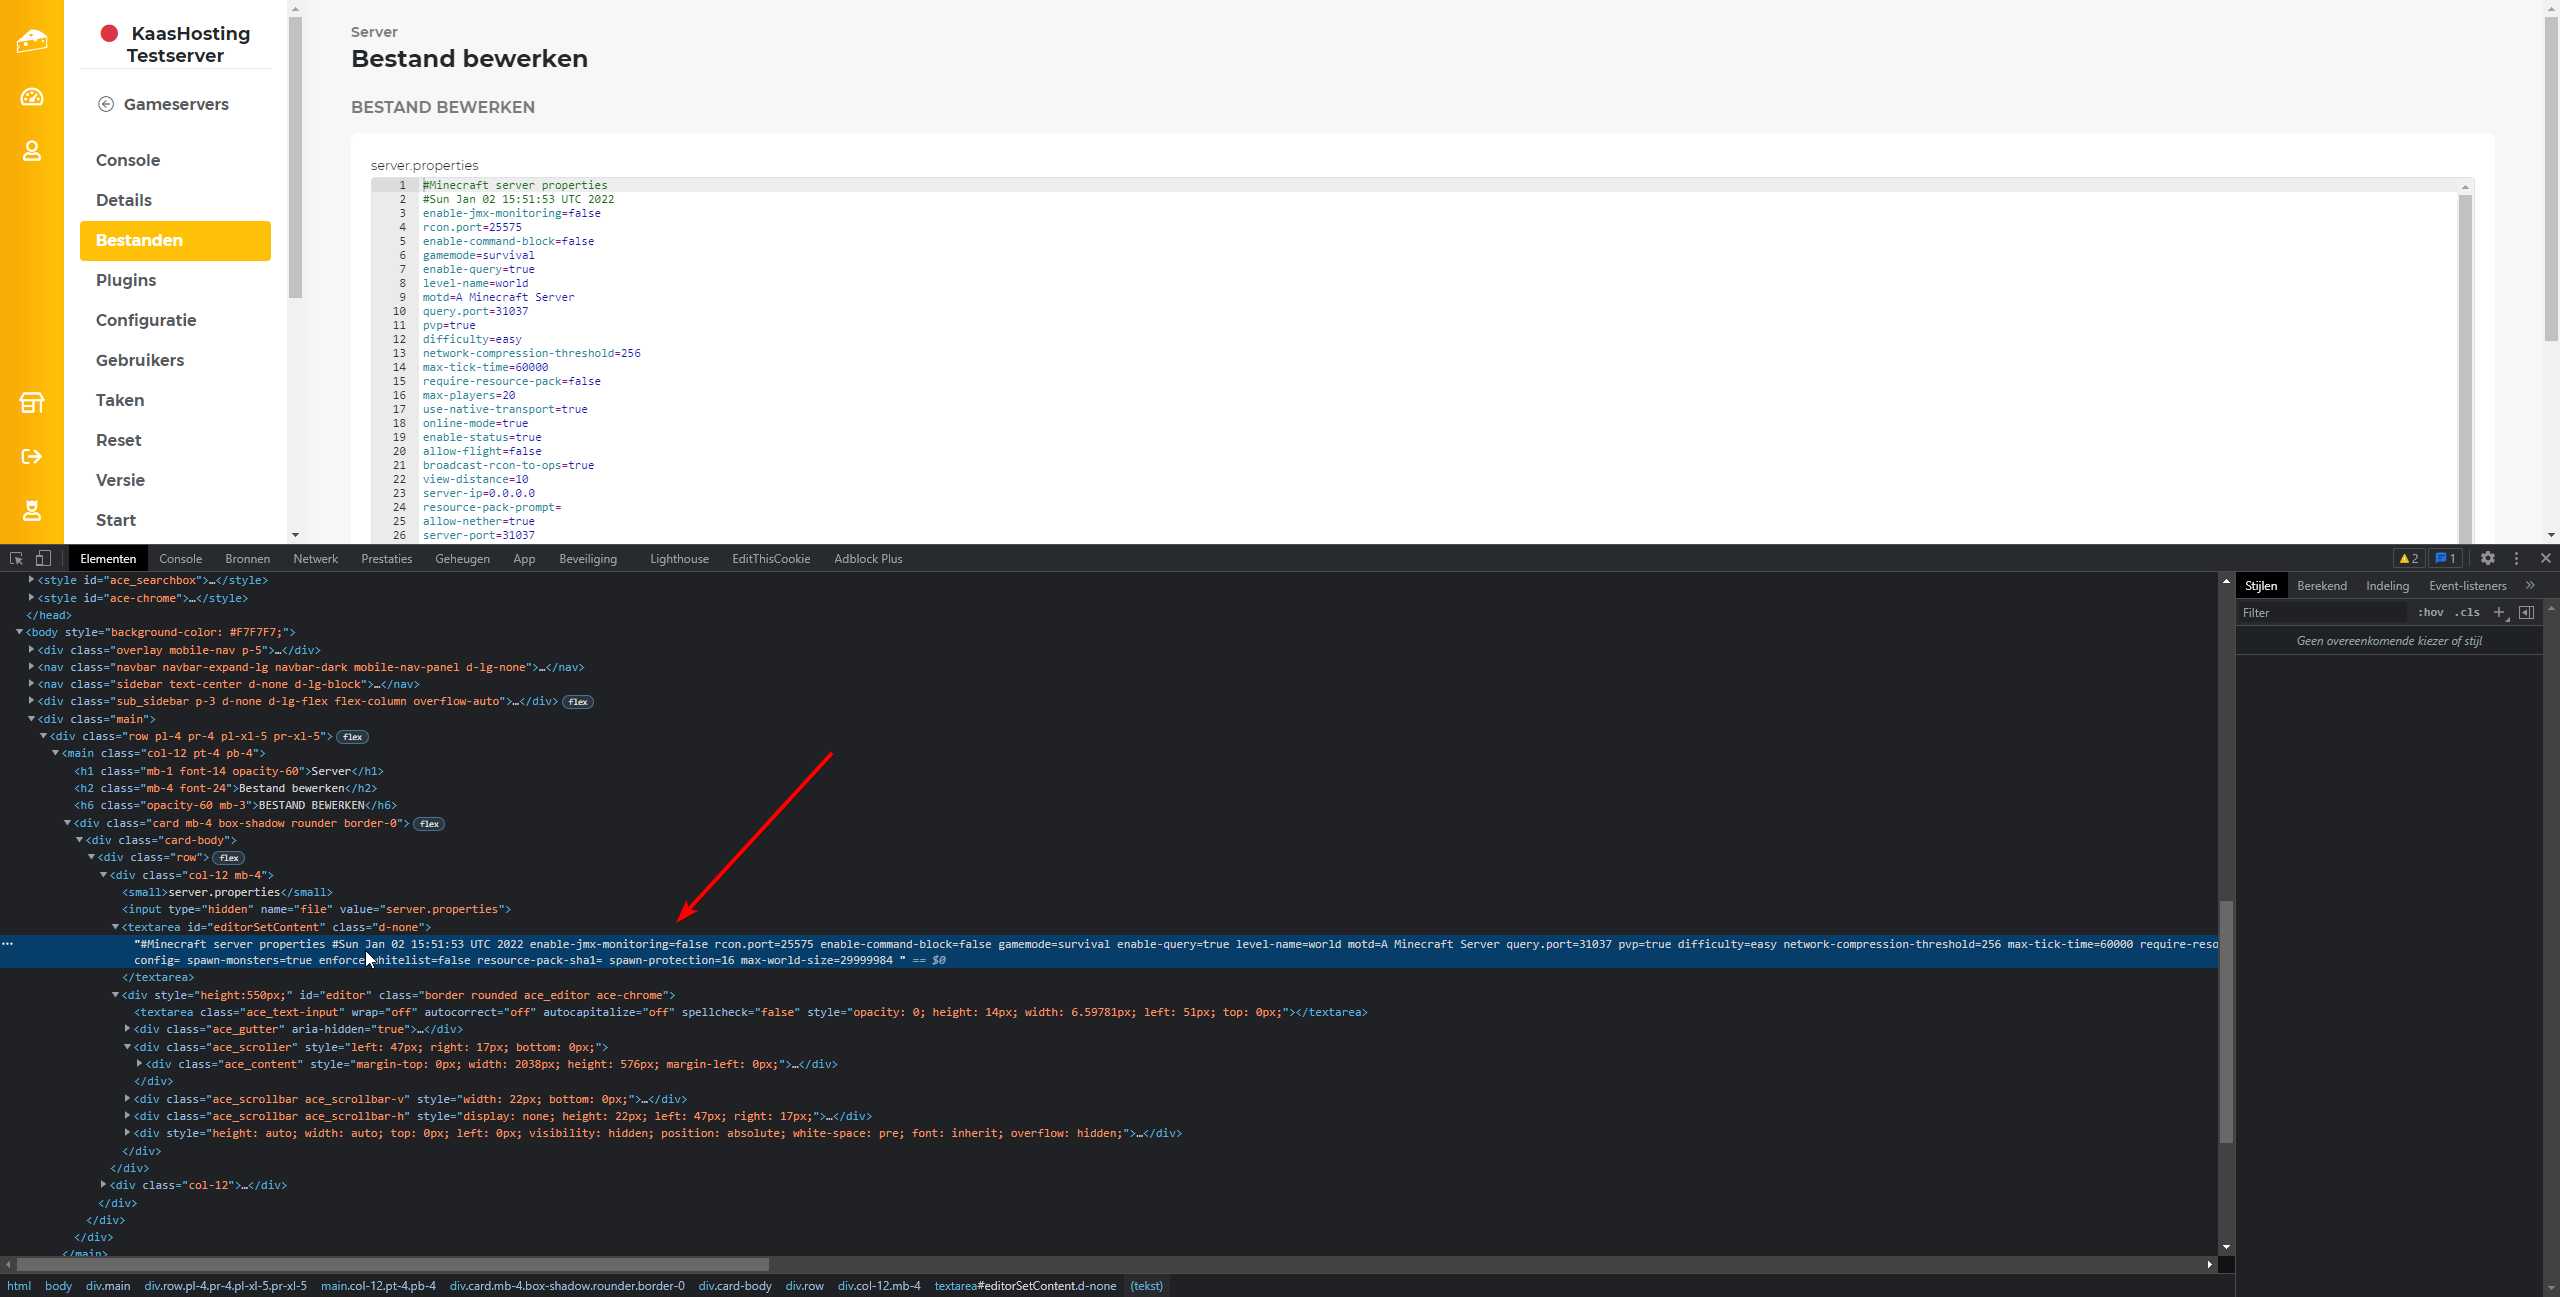Show more style pane tabs chevron
2560x1297 pixels.
click(x=2530, y=586)
